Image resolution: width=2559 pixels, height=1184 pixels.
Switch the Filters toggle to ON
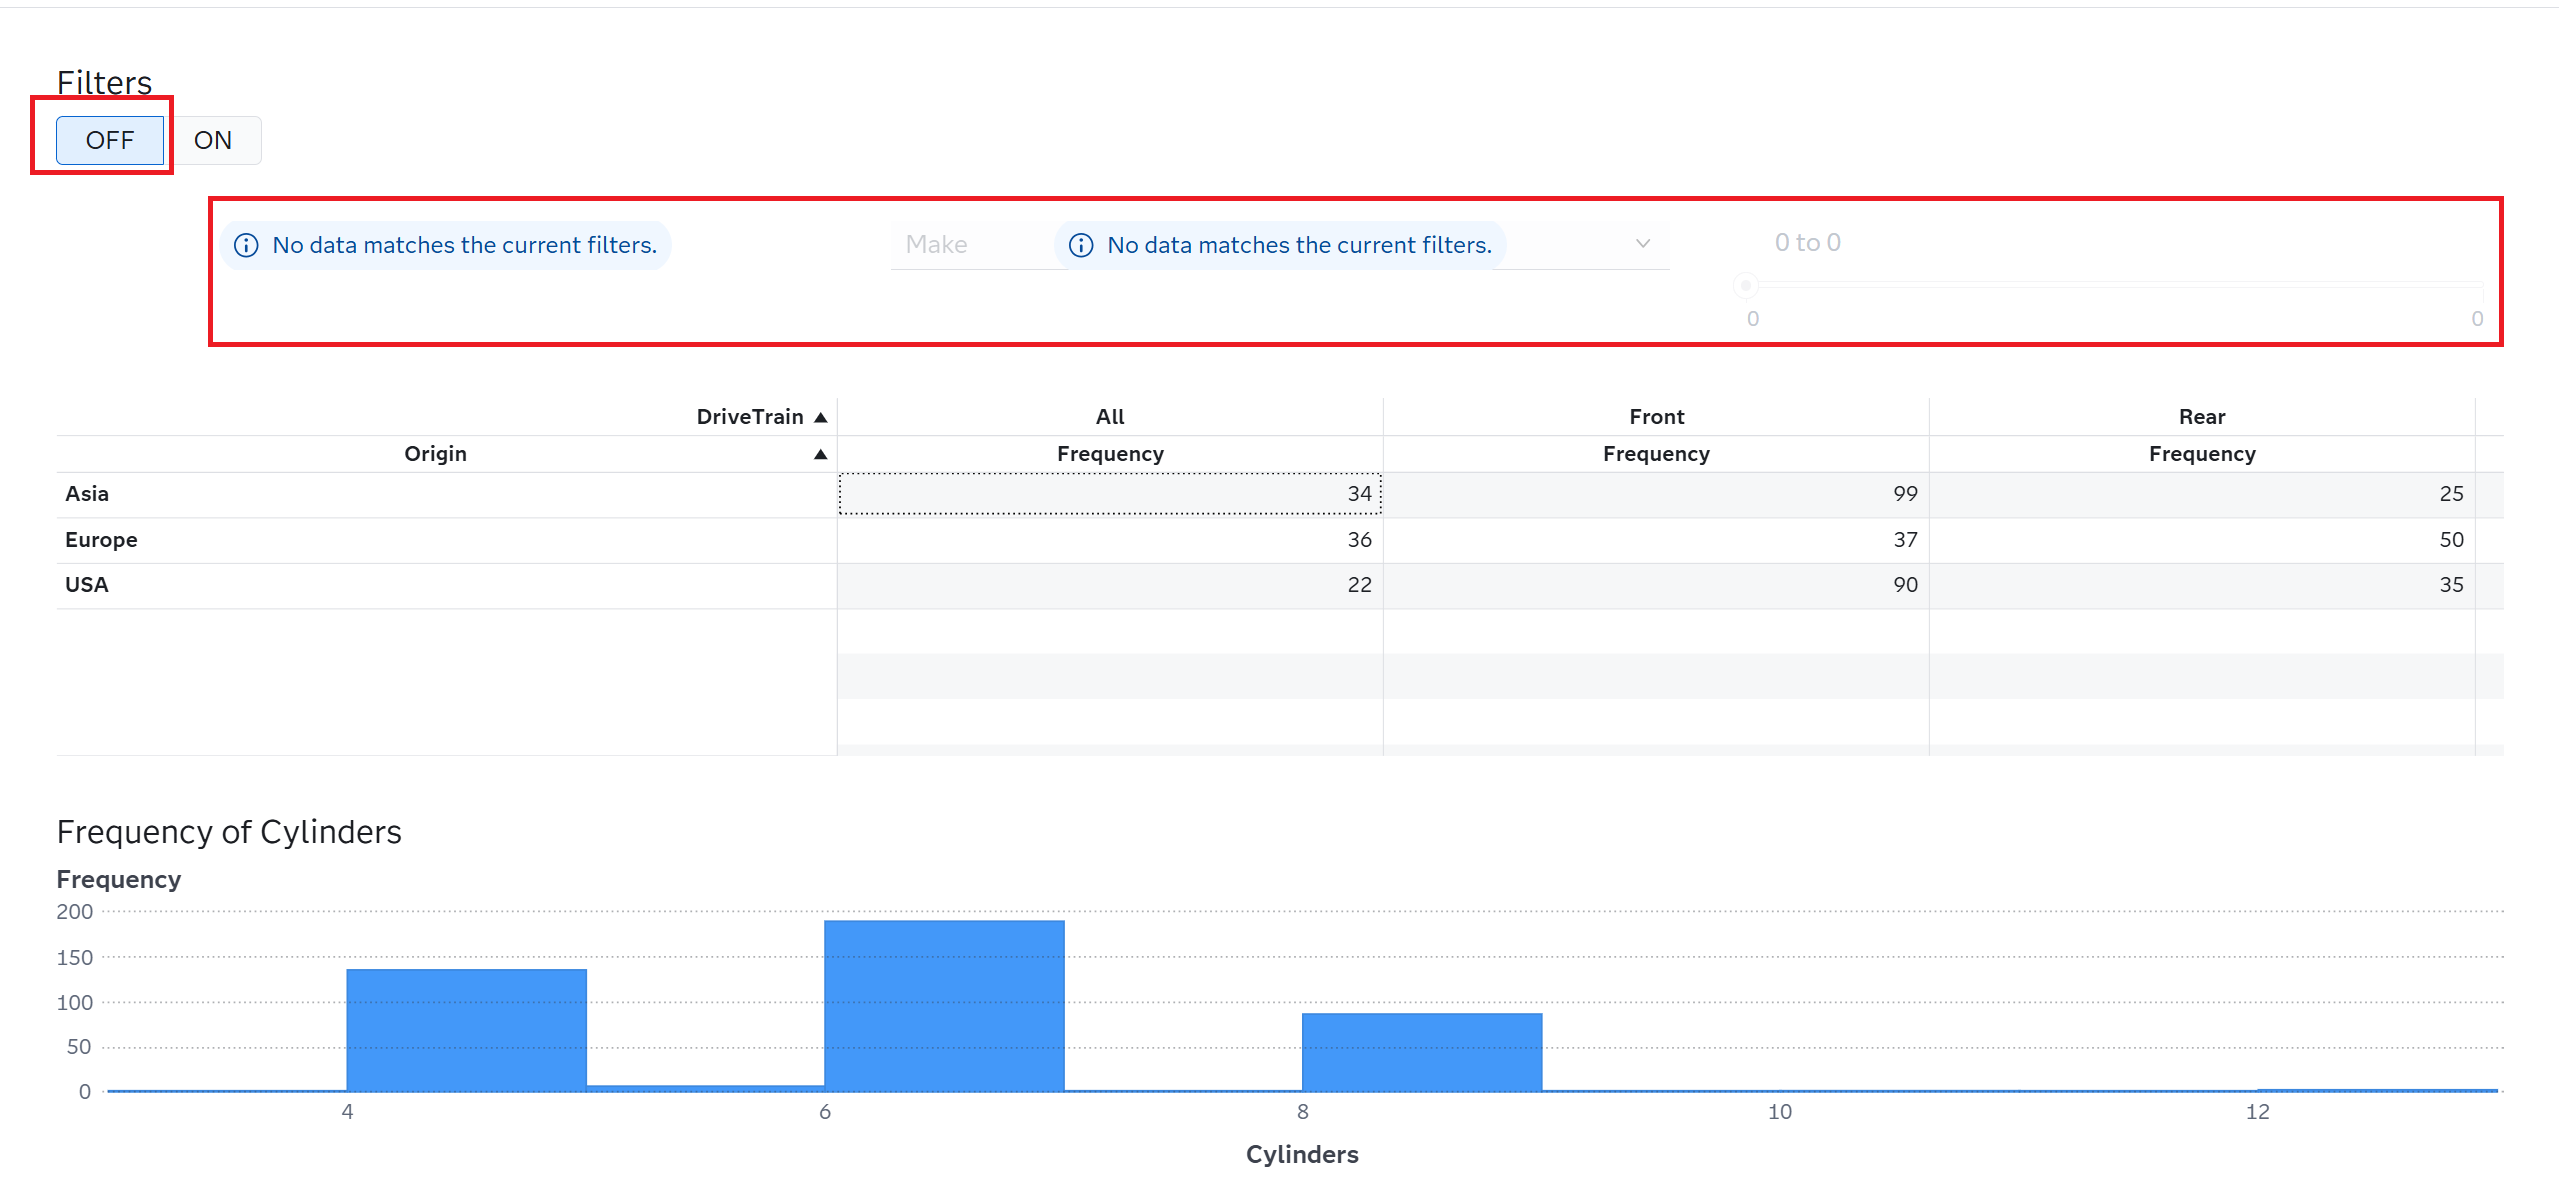pos(213,140)
